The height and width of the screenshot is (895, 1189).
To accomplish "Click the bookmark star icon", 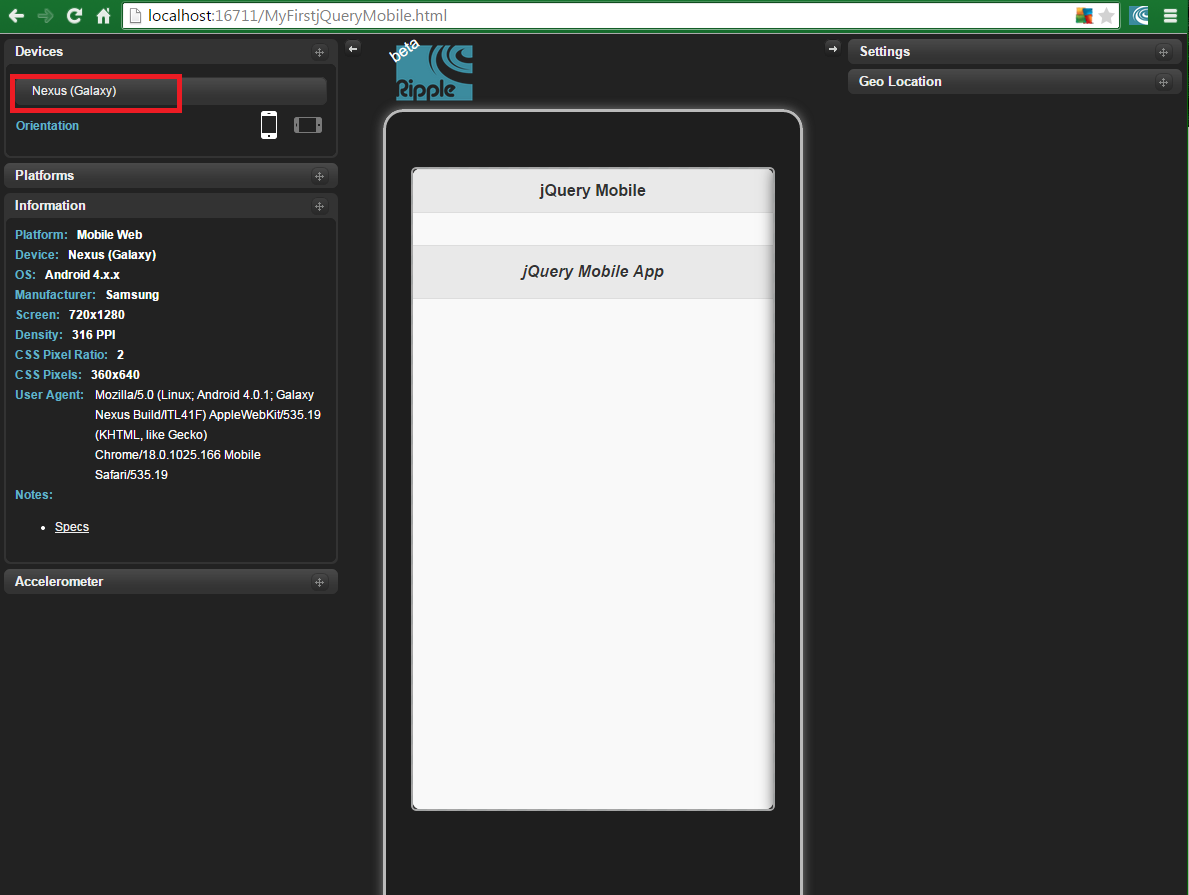I will (x=1106, y=16).
